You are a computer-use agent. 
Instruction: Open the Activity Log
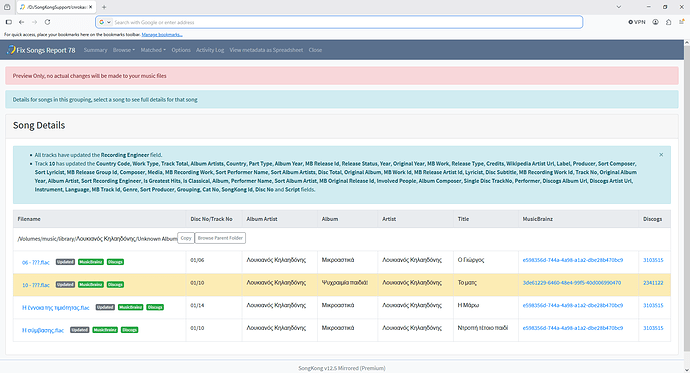click(210, 50)
